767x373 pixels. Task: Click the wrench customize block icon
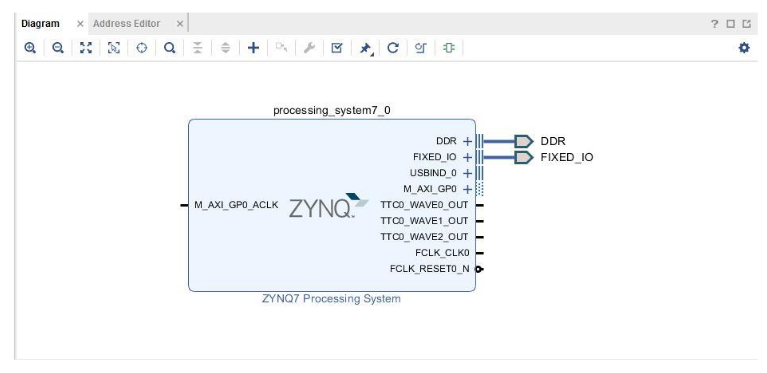pos(309,48)
